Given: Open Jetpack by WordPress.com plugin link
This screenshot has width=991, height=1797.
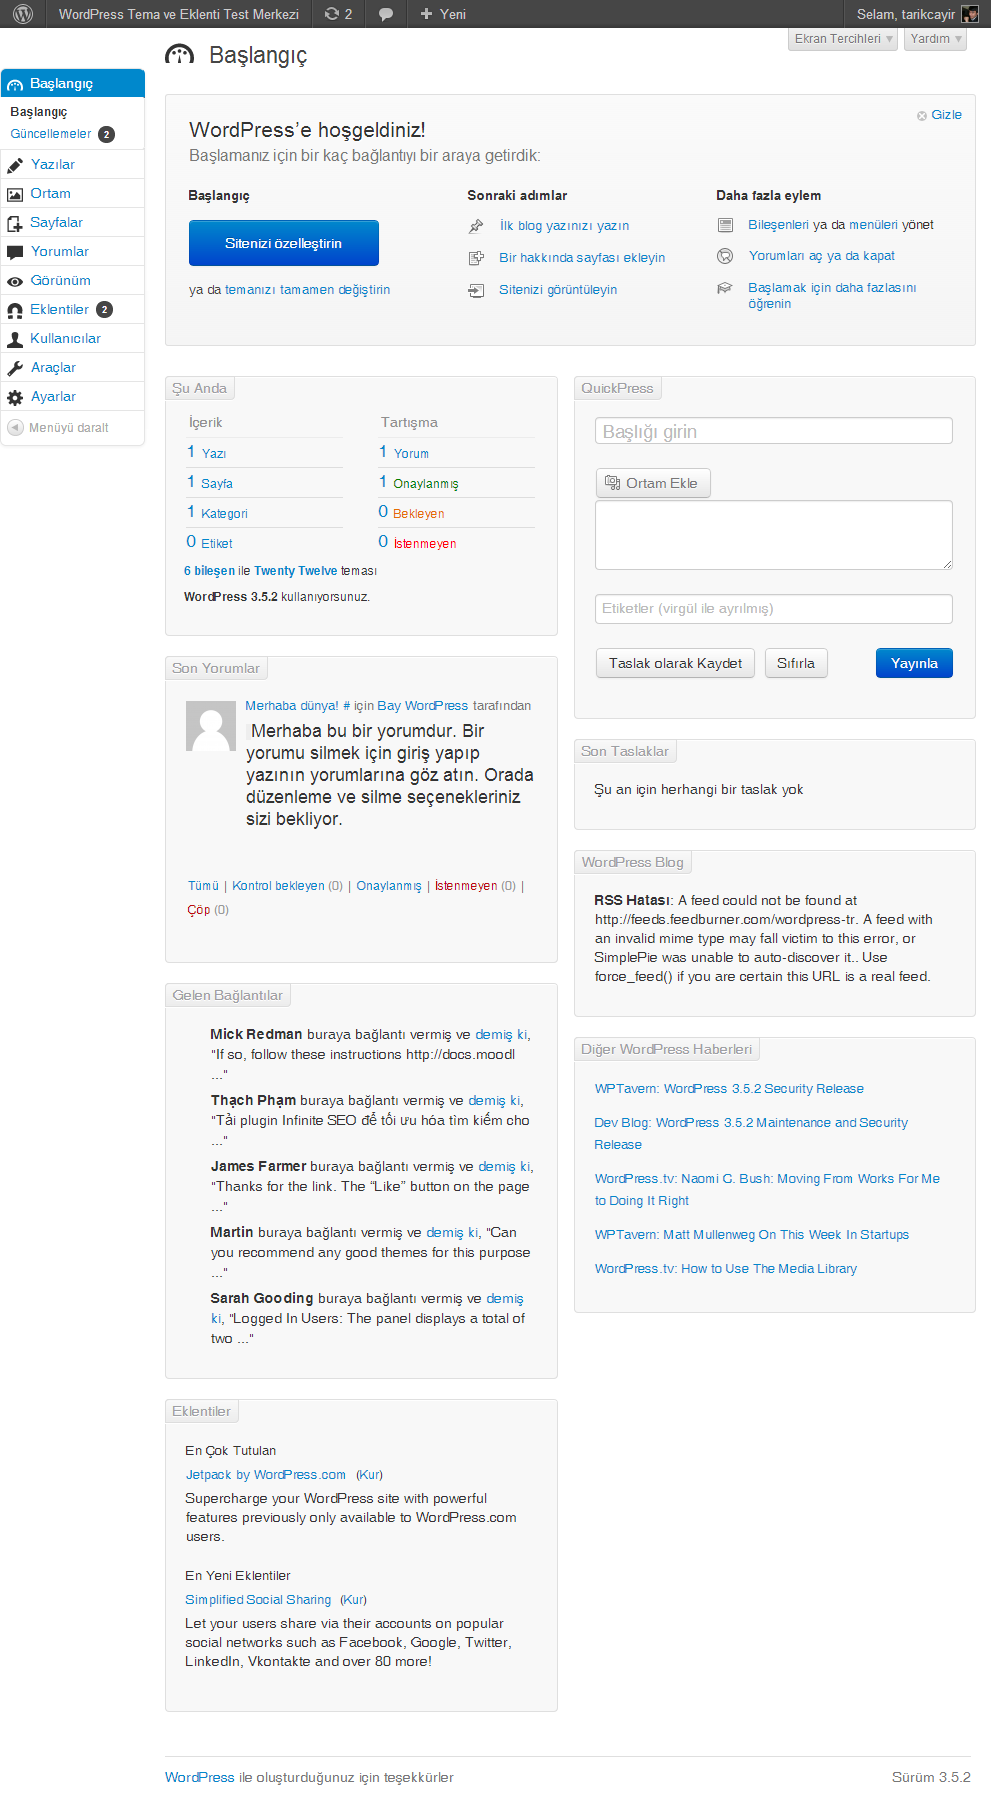Looking at the screenshot, I should pyautogui.click(x=266, y=1475).
